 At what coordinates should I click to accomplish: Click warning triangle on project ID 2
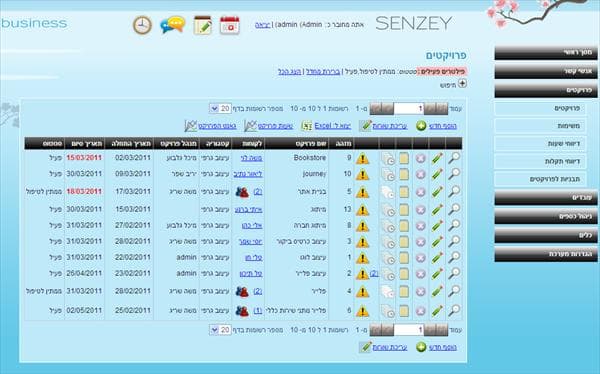(362, 274)
